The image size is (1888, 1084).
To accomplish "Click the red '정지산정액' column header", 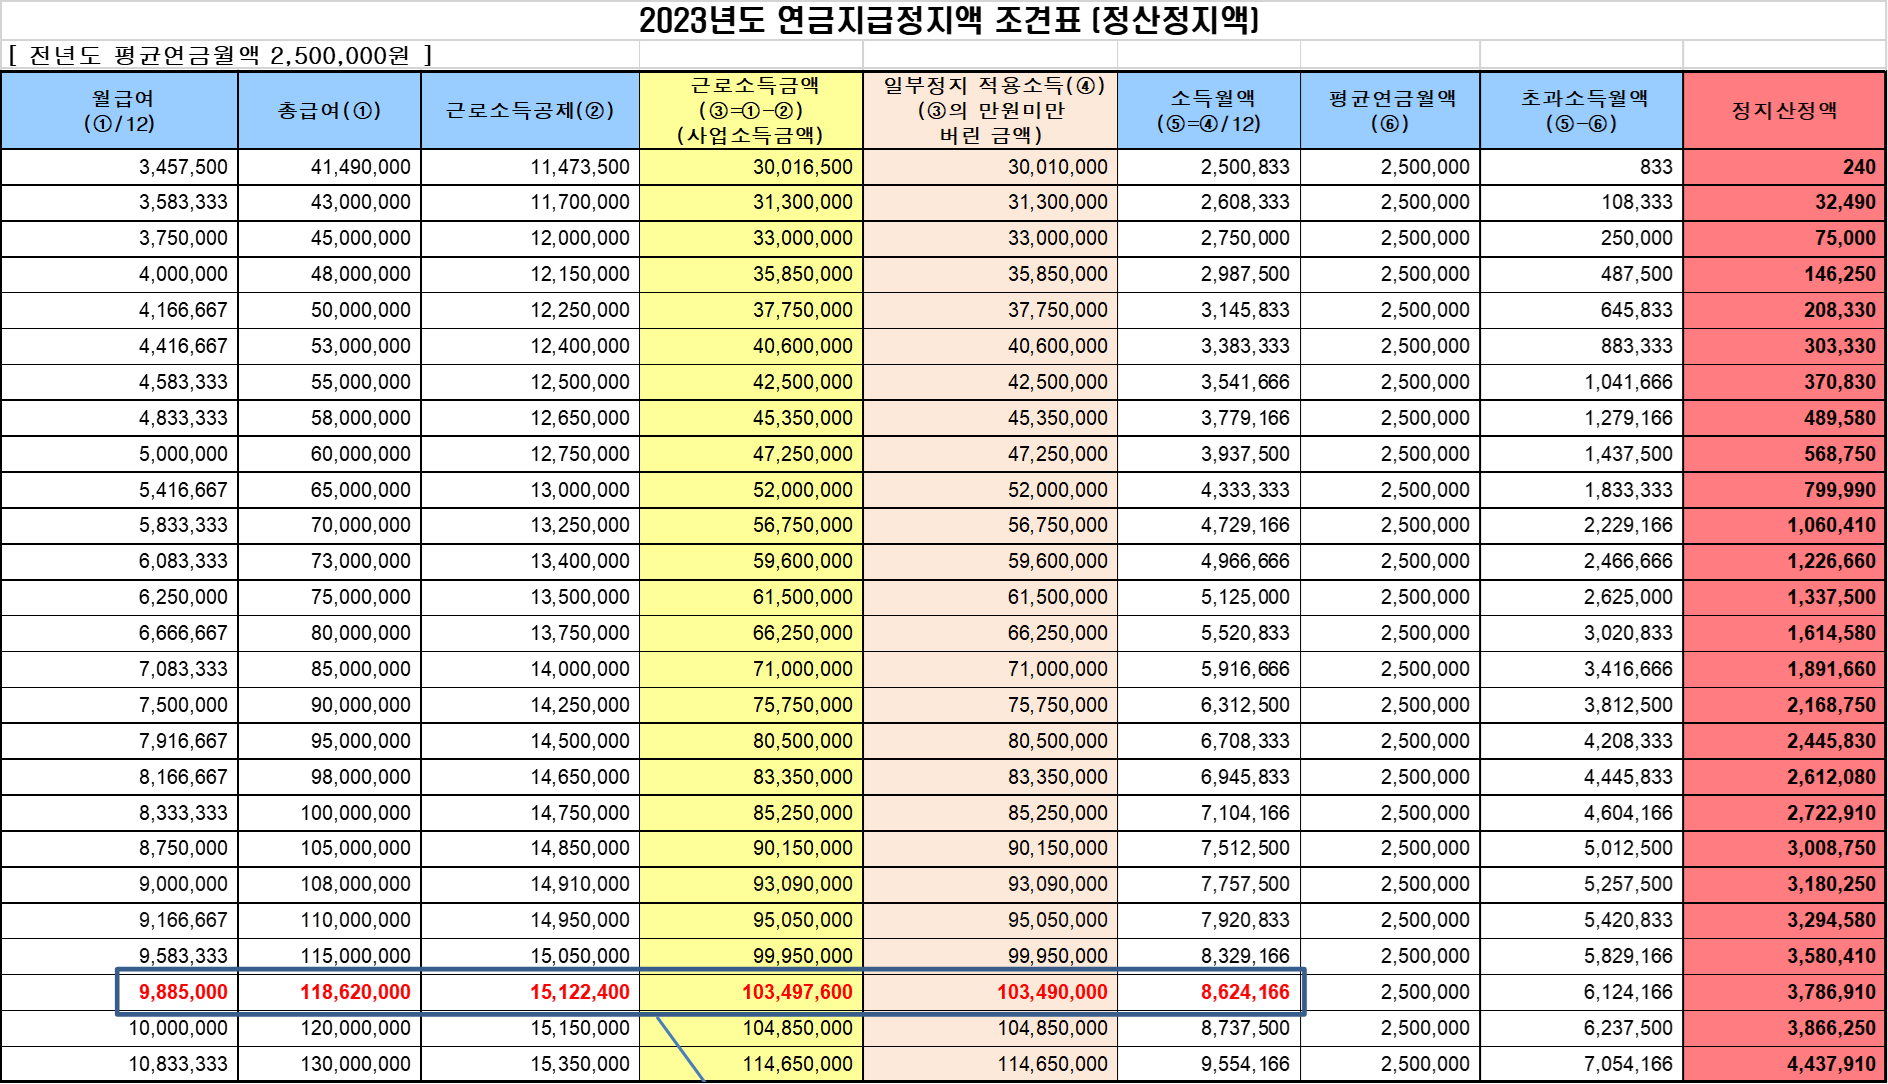I will pos(1784,111).
